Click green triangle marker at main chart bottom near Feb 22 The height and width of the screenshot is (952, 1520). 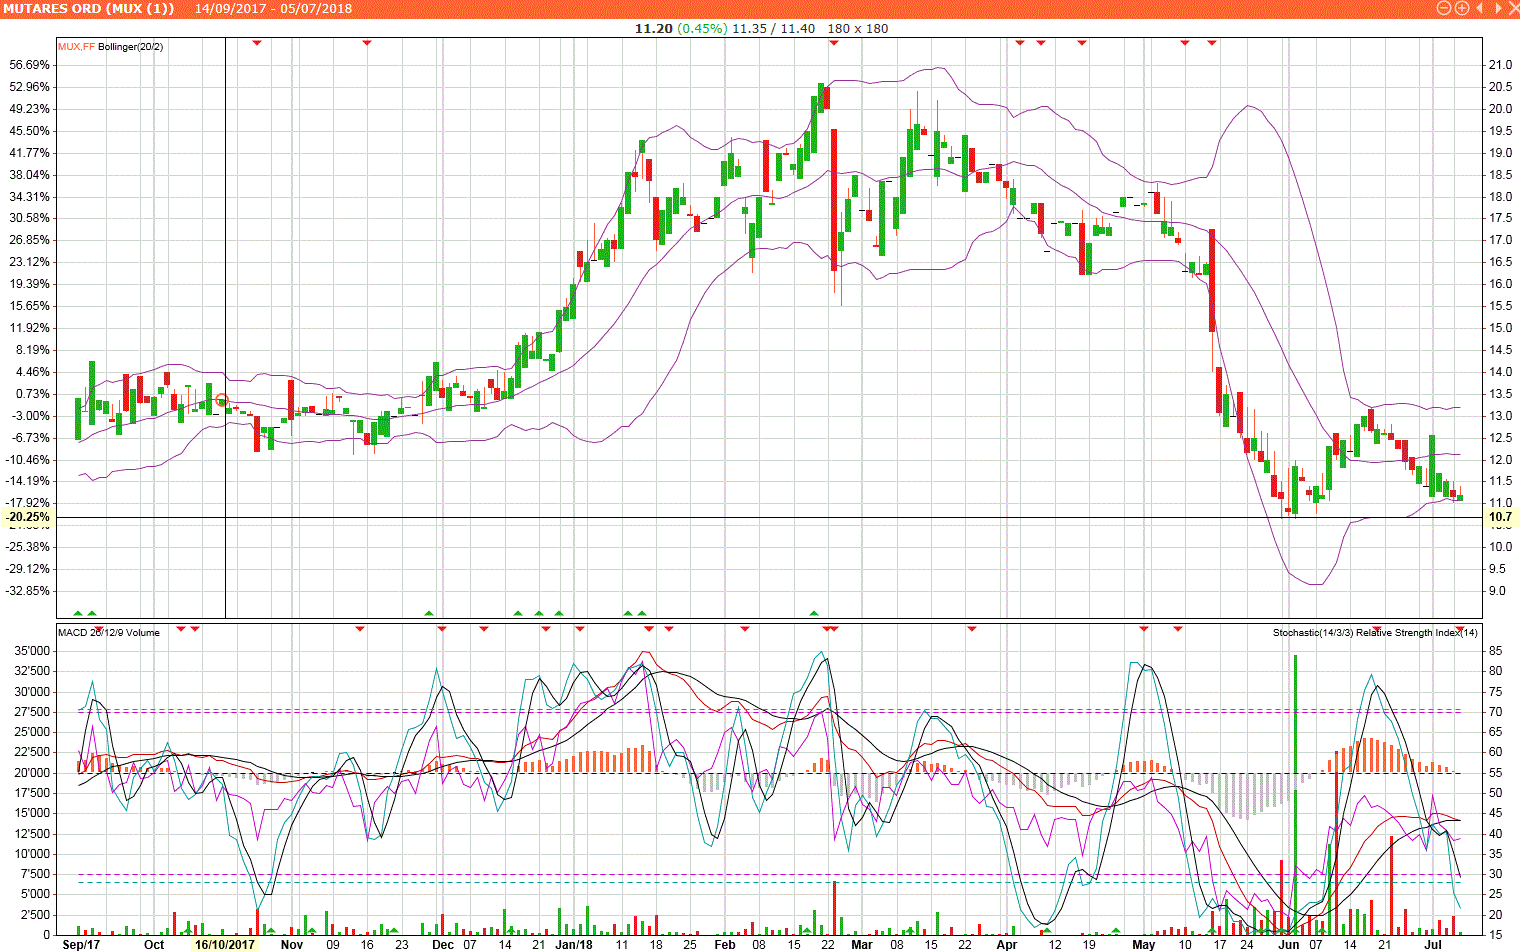pyautogui.click(x=814, y=612)
